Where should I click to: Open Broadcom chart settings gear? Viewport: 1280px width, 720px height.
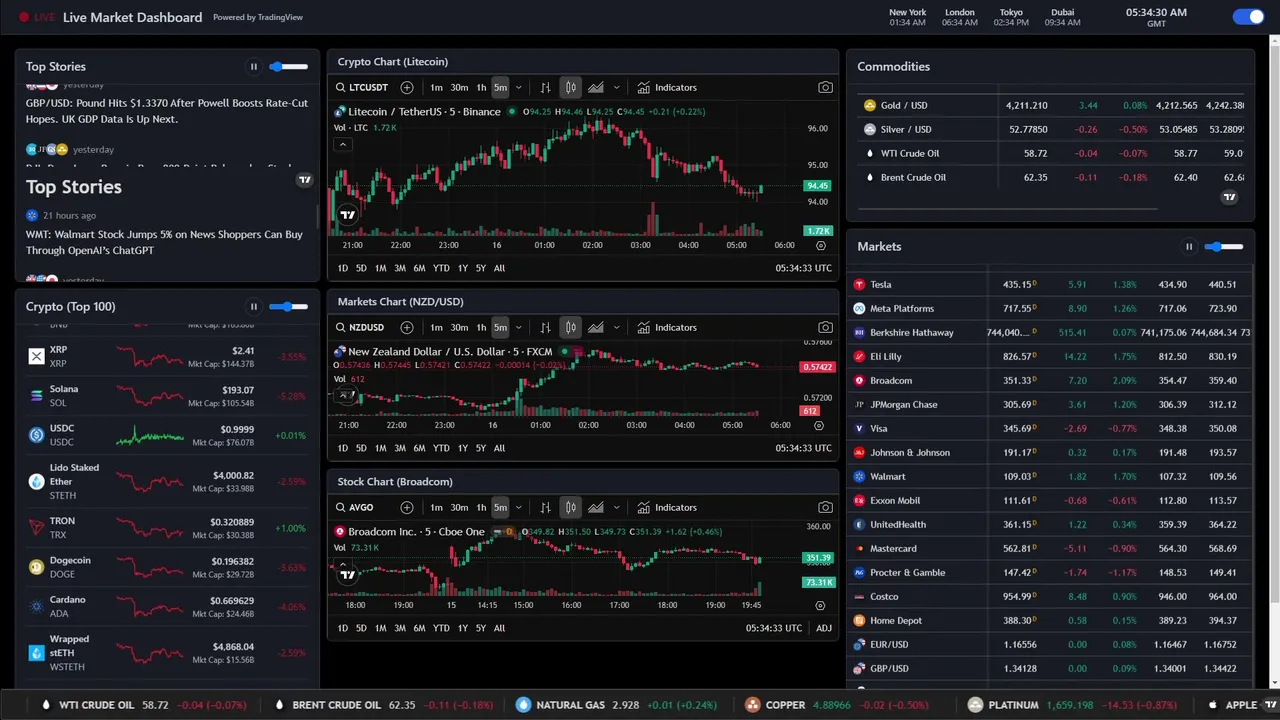click(x=820, y=605)
